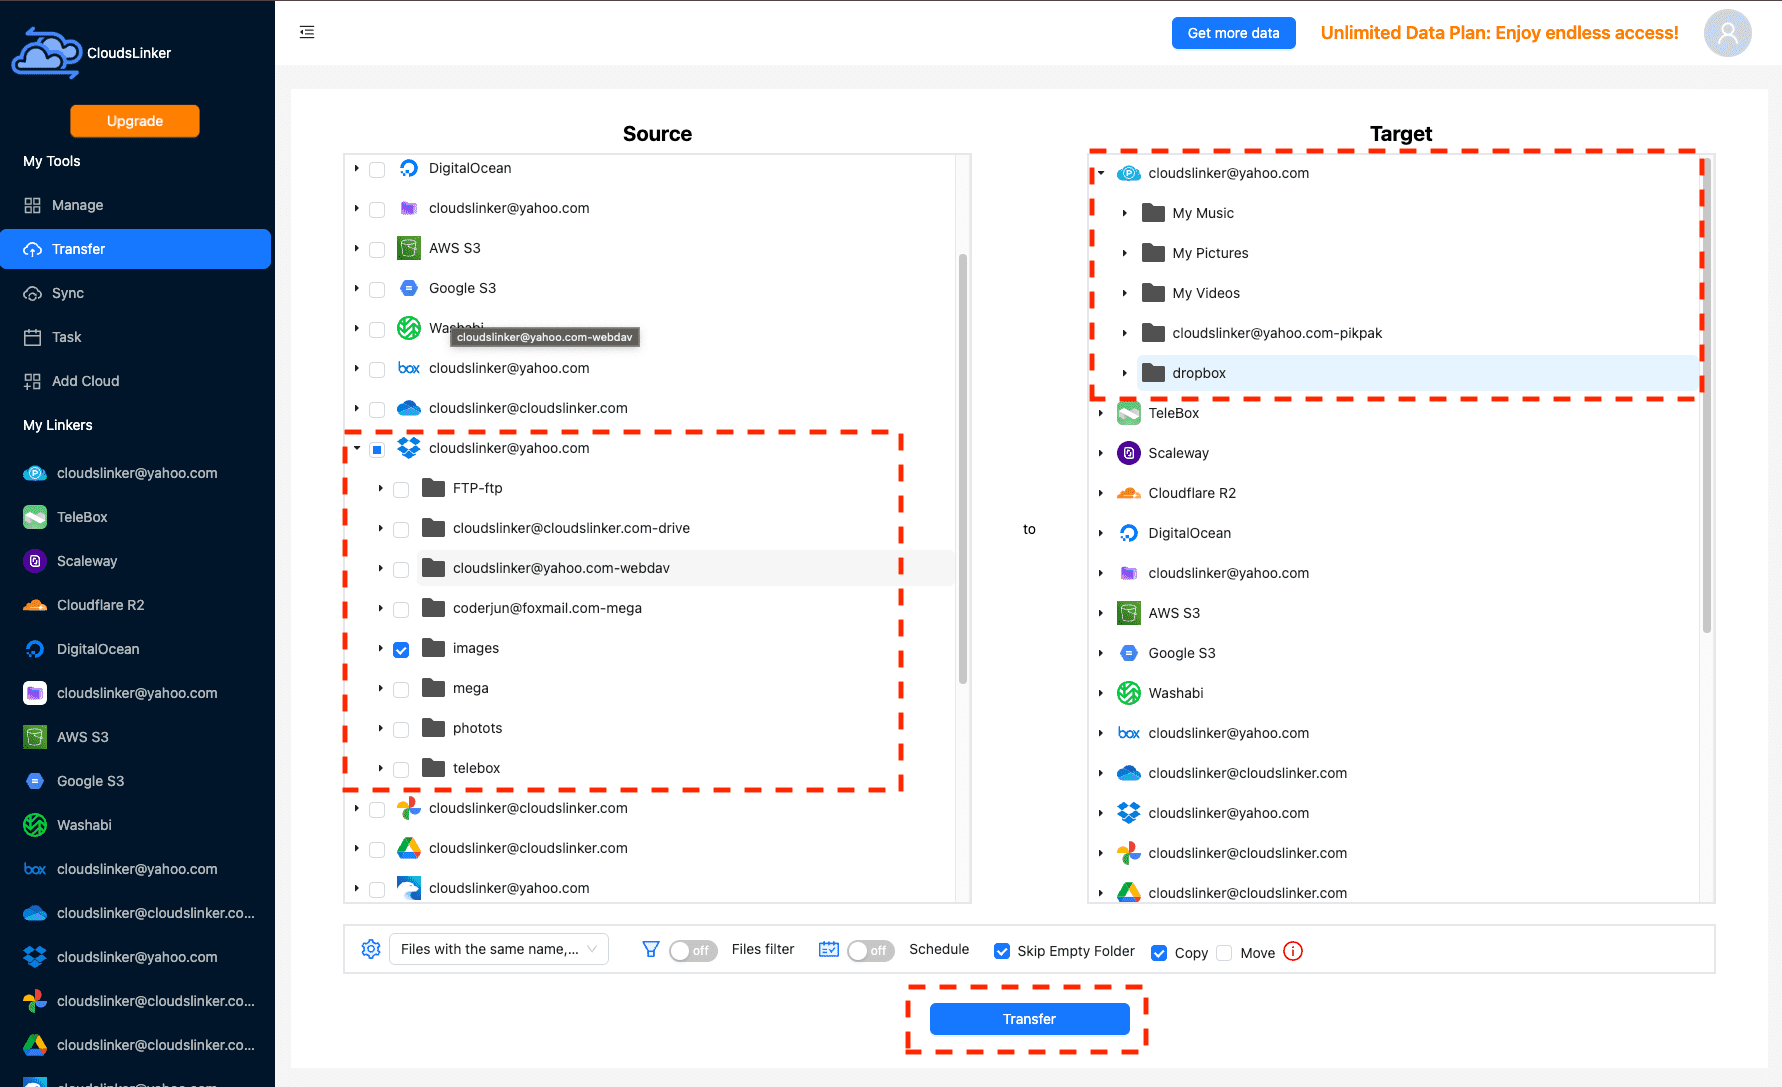Open Manage in the sidebar
This screenshot has height=1087, width=1782.
(x=135, y=205)
